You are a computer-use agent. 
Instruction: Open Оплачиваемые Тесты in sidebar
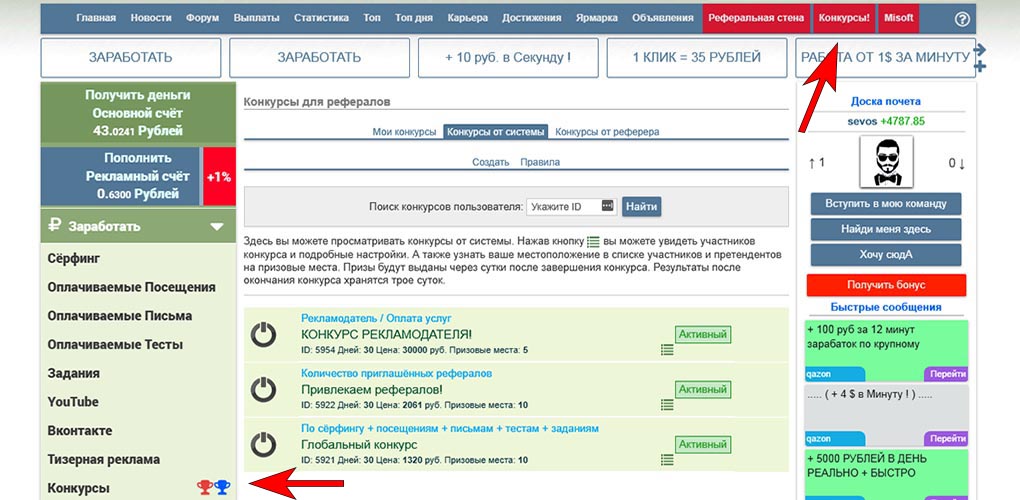click(115, 345)
